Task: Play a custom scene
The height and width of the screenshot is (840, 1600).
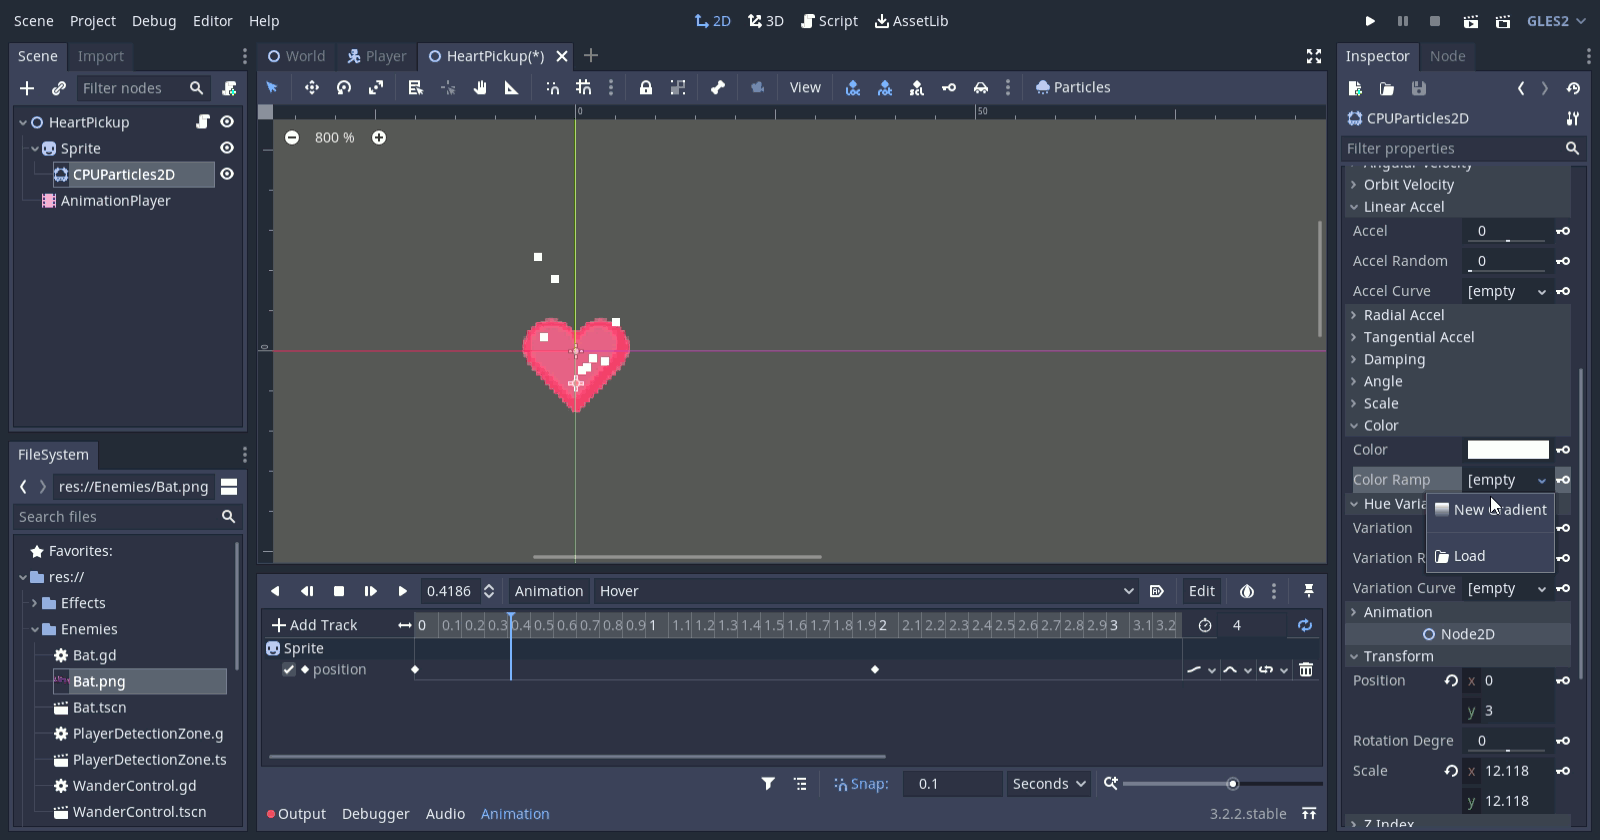Action: [x=1503, y=21]
